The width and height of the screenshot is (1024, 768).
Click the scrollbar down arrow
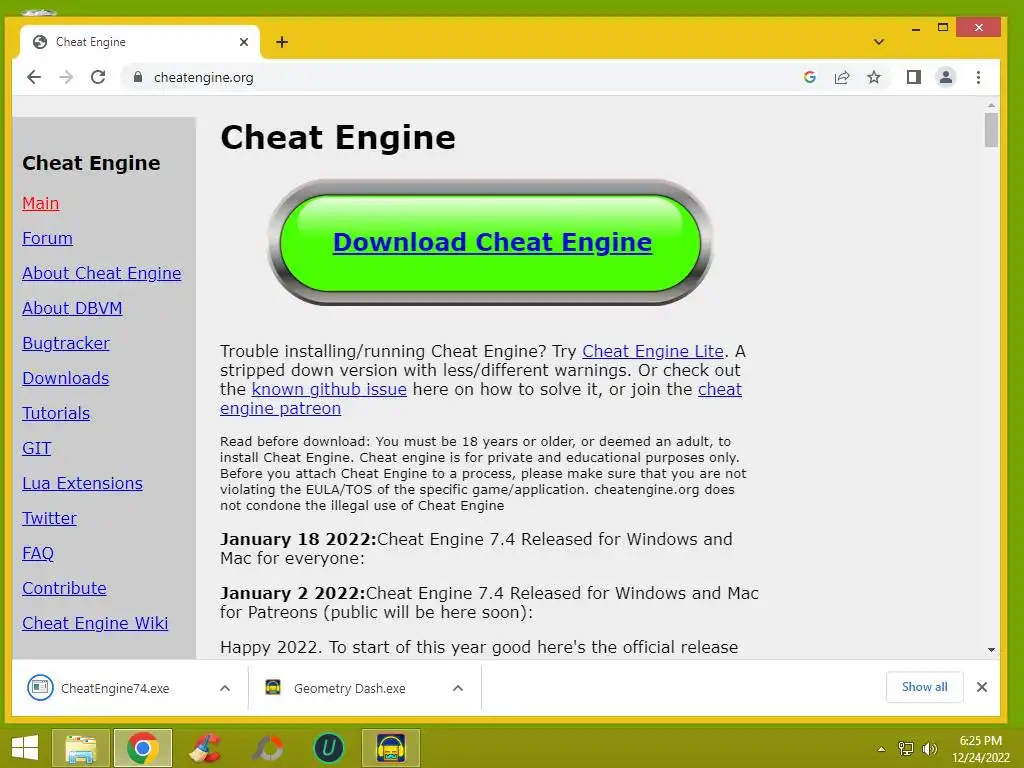(991, 649)
